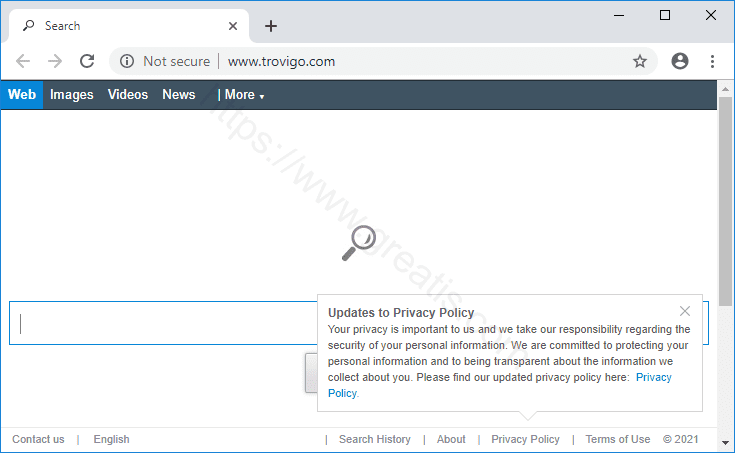Open Chrome's three-dot menu
Image resolution: width=735 pixels, height=453 pixels.
click(x=712, y=61)
